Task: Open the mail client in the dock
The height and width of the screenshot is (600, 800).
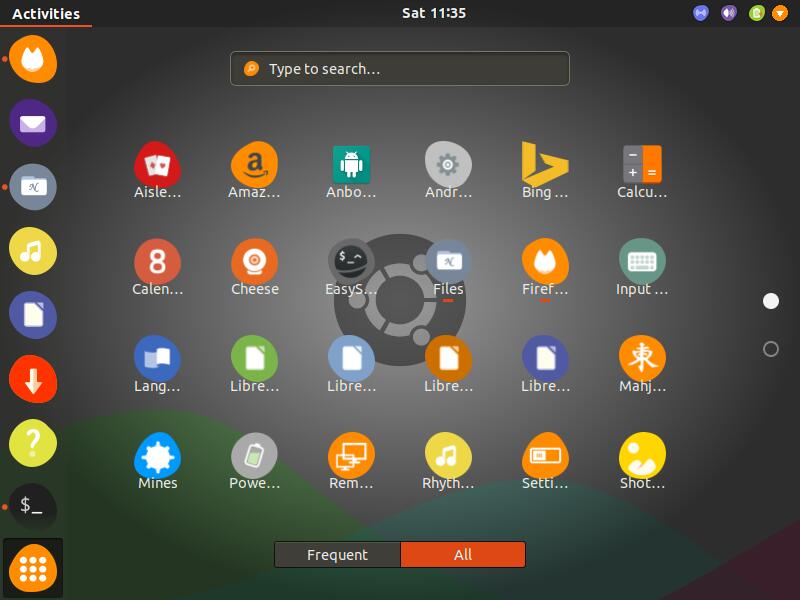Action: 33,123
